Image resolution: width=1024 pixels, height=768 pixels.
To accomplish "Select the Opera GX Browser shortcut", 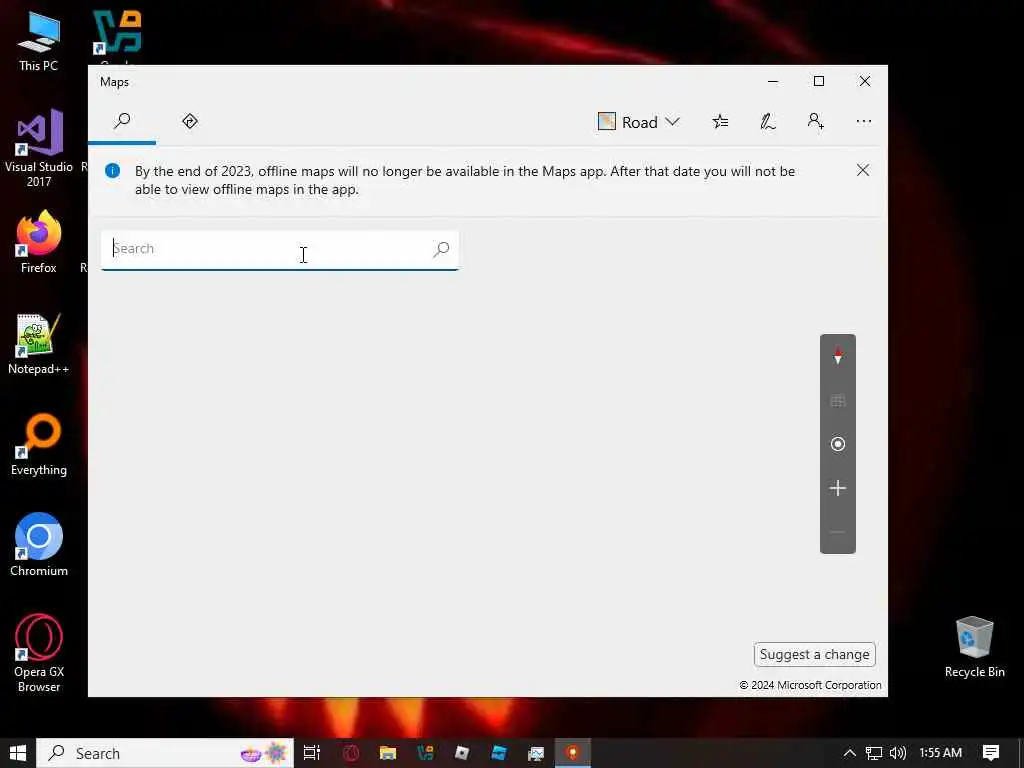I will point(39,652).
